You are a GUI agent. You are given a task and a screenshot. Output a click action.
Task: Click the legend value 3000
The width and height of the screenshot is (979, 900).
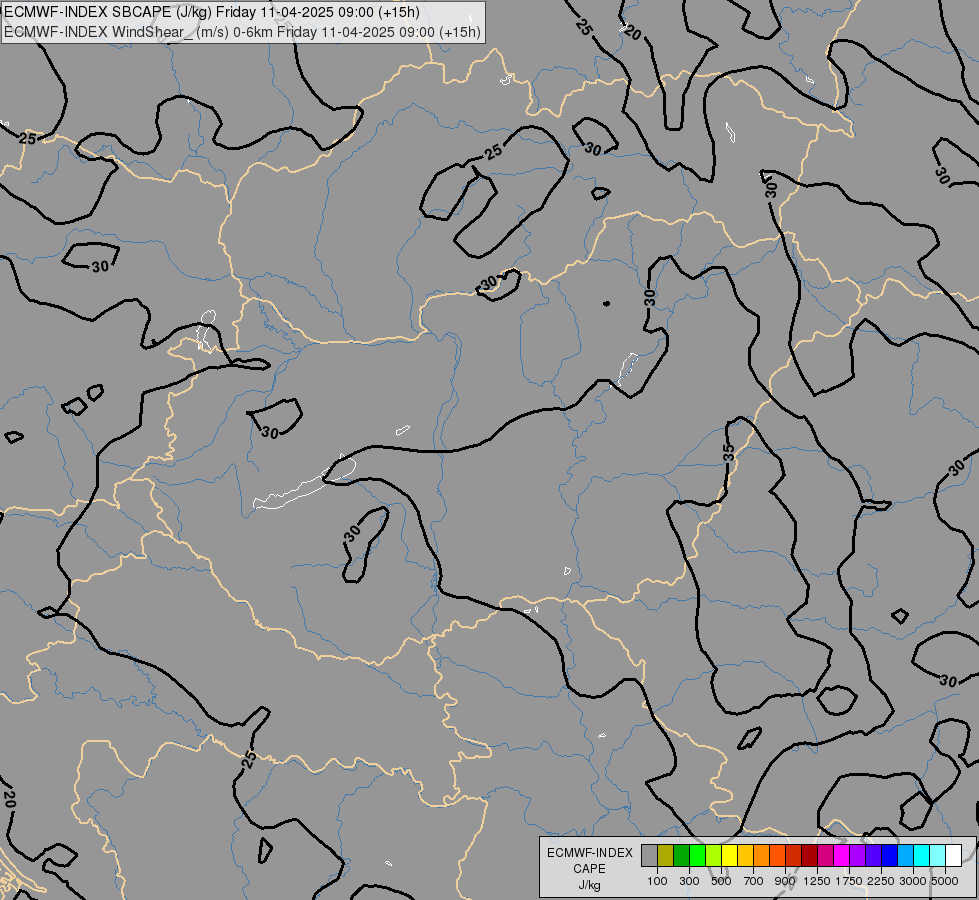point(913,881)
